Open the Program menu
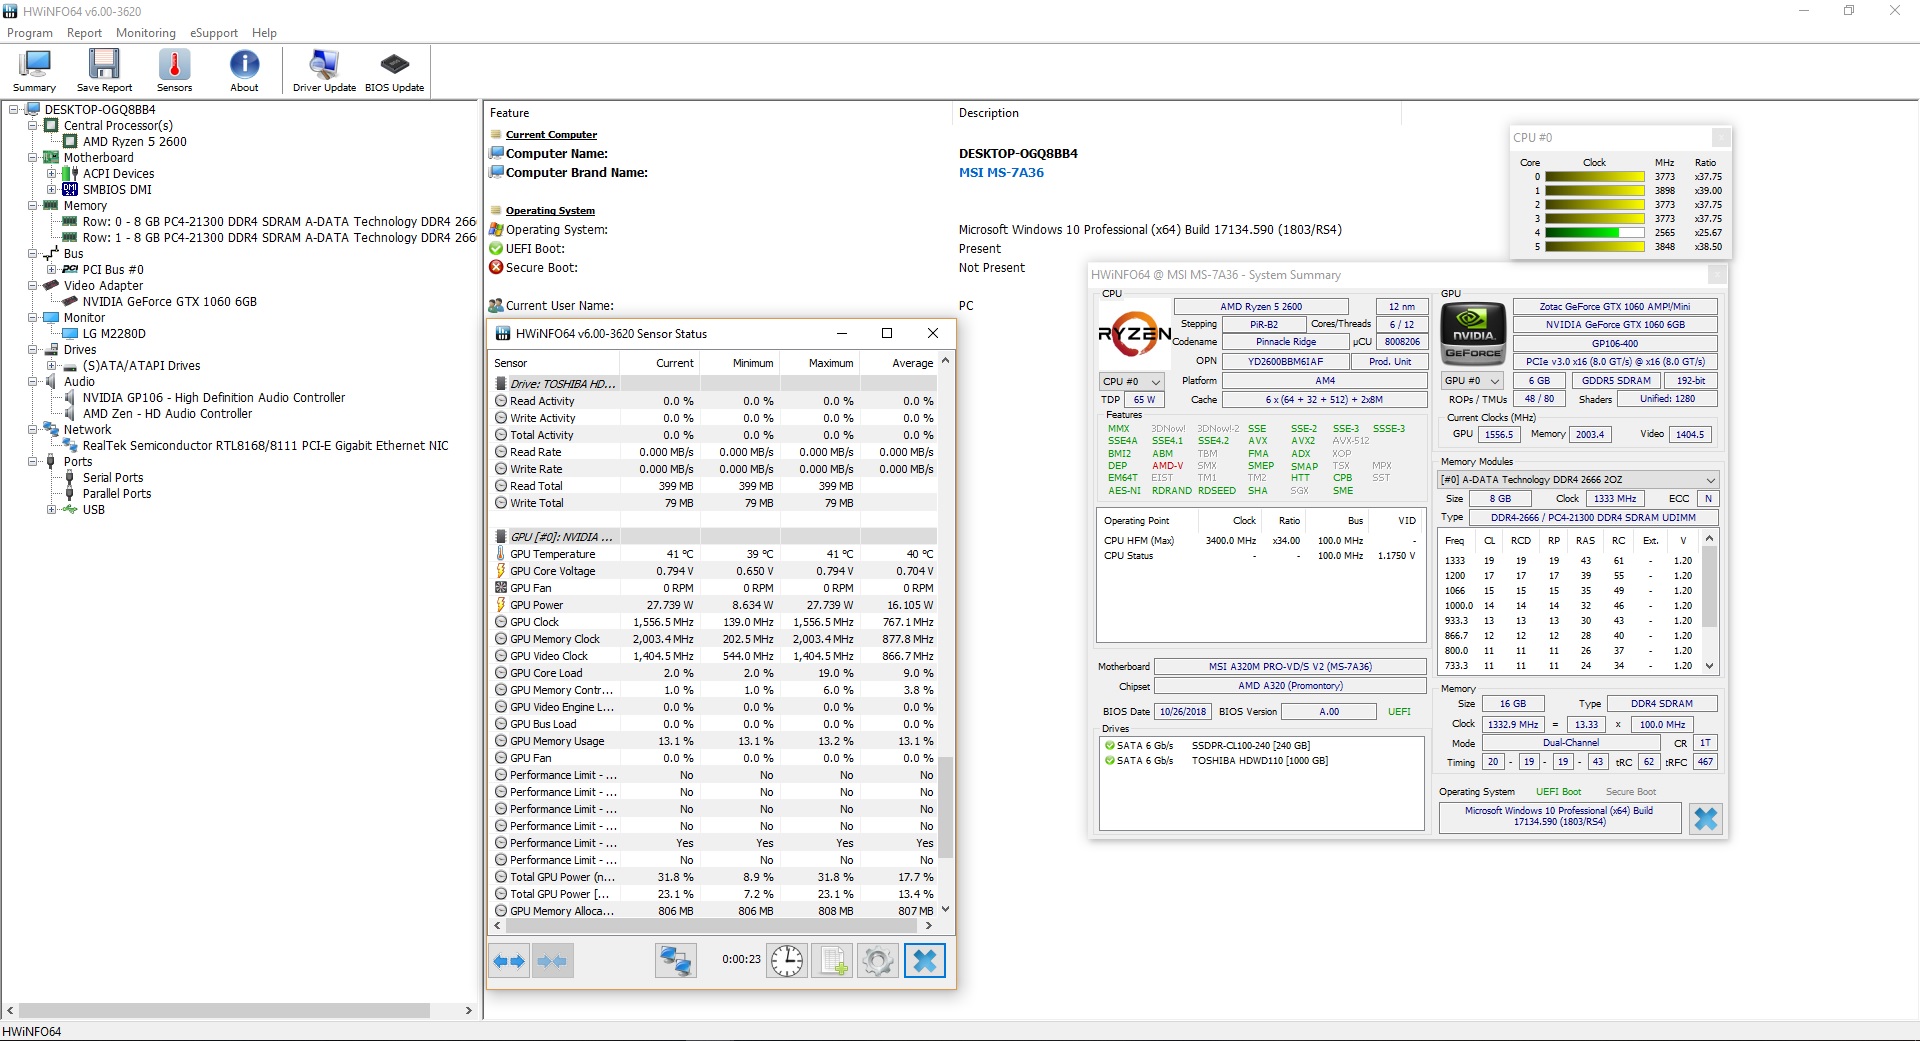The image size is (1925, 1041). [x=30, y=33]
